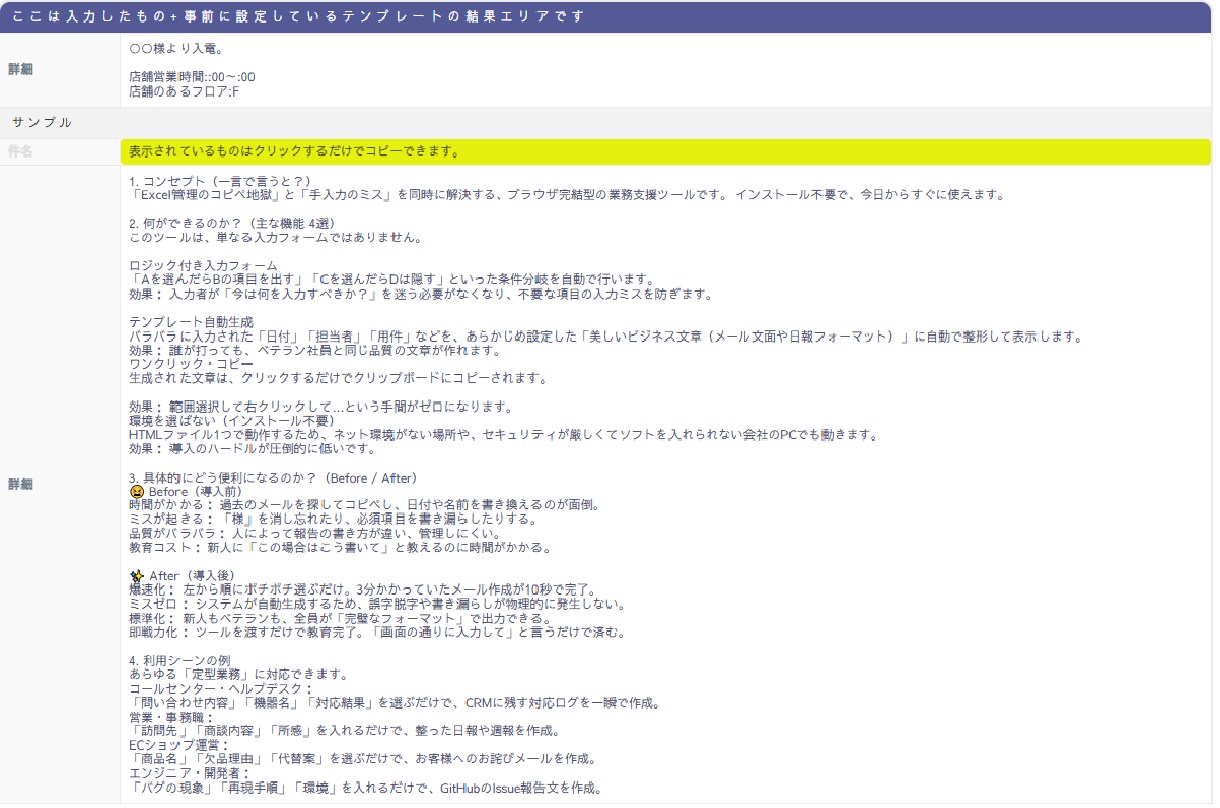This screenshot has height=808, width=1220.
Task: Click the line '環境を選ばない（インストール不要）'
Action: [x=232, y=421]
